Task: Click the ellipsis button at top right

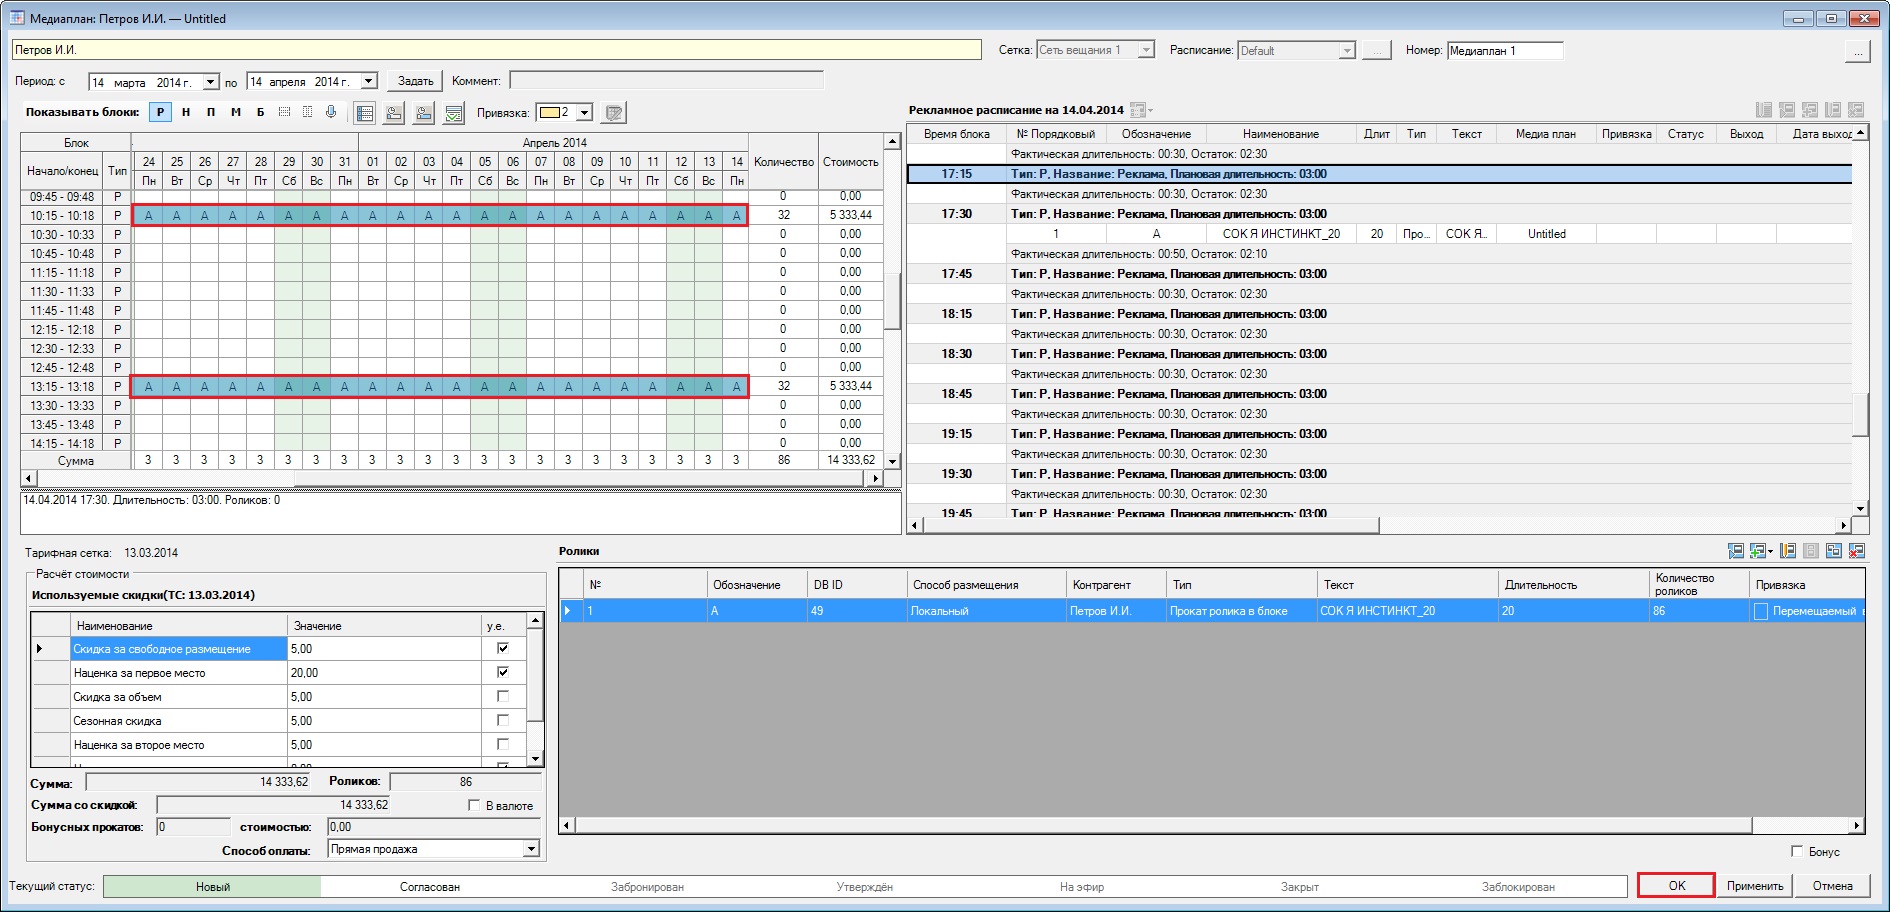Action: tap(1857, 52)
